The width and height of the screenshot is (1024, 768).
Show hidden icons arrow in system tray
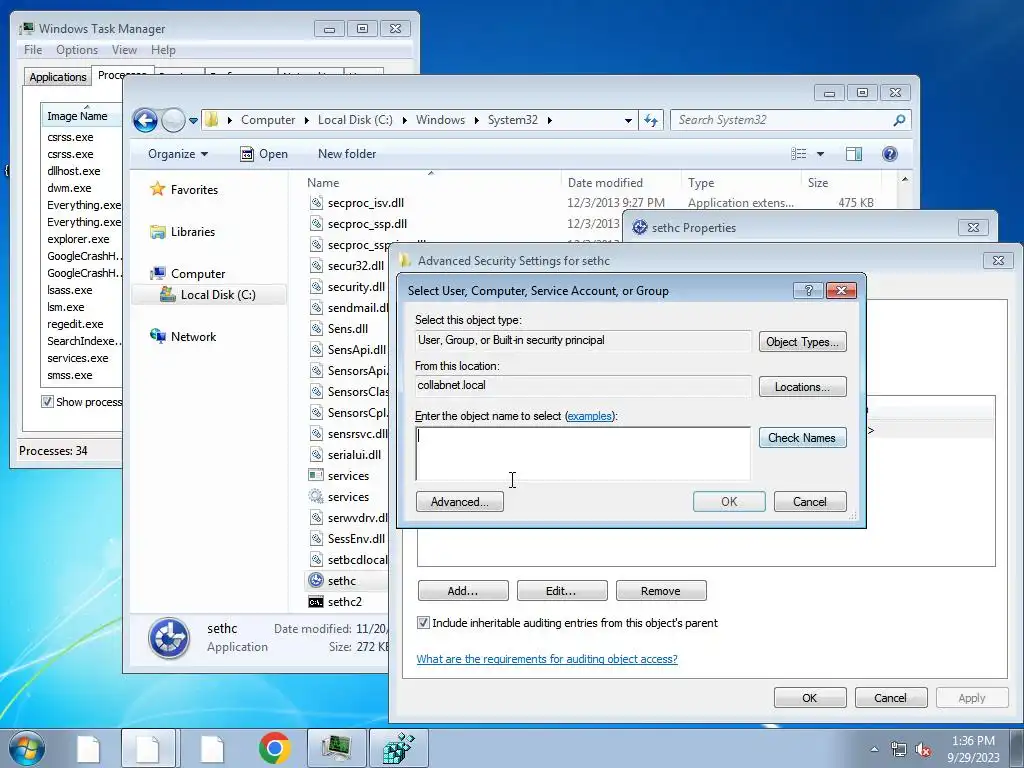click(874, 749)
